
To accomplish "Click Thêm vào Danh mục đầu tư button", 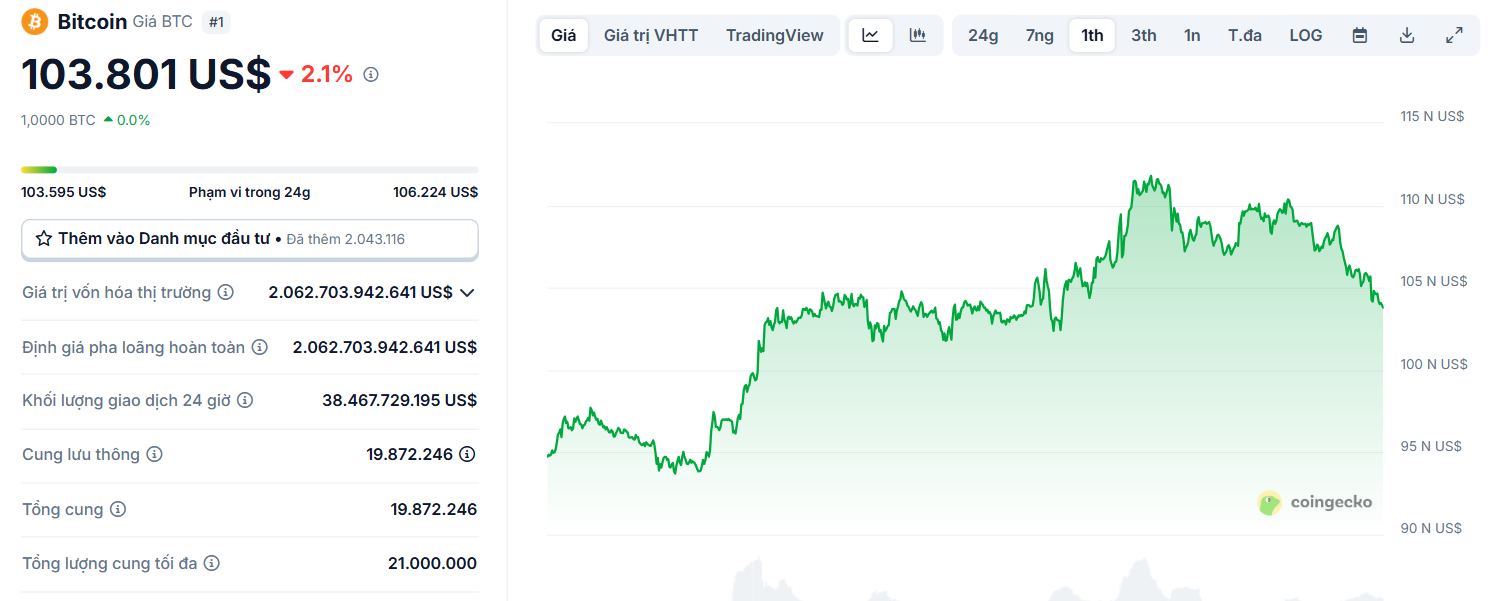I will 250,239.
